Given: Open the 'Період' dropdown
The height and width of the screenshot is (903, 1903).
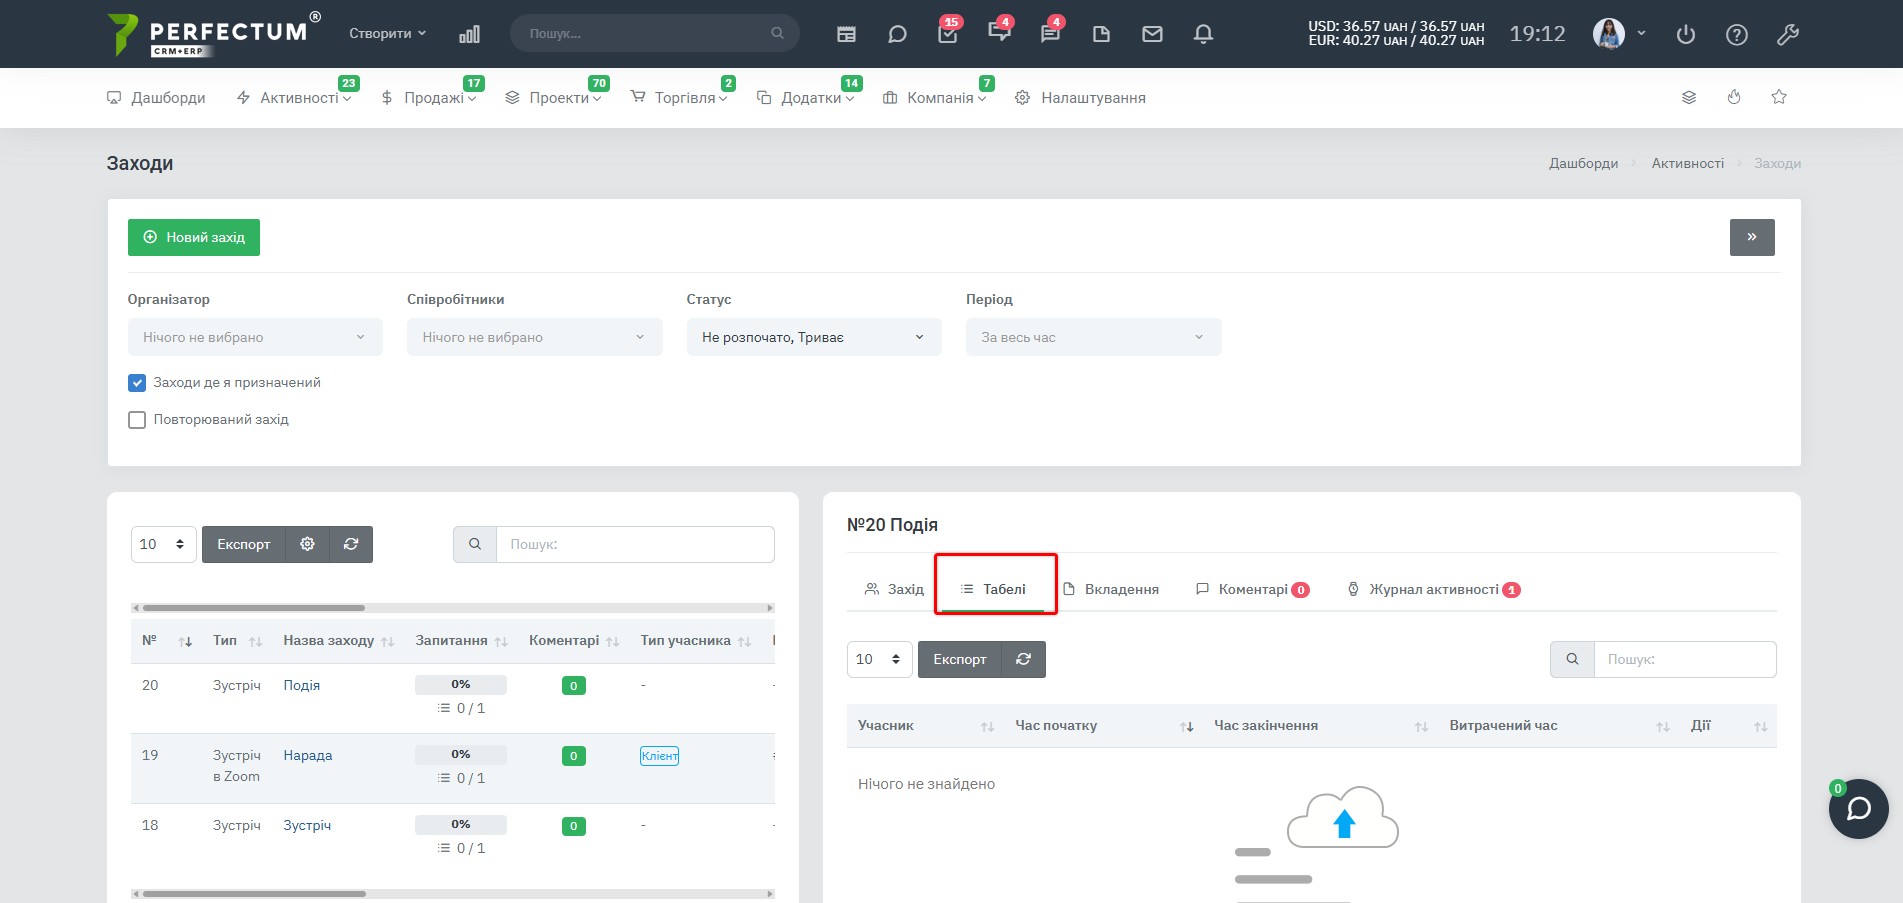Looking at the screenshot, I should [x=1093, y=337].
